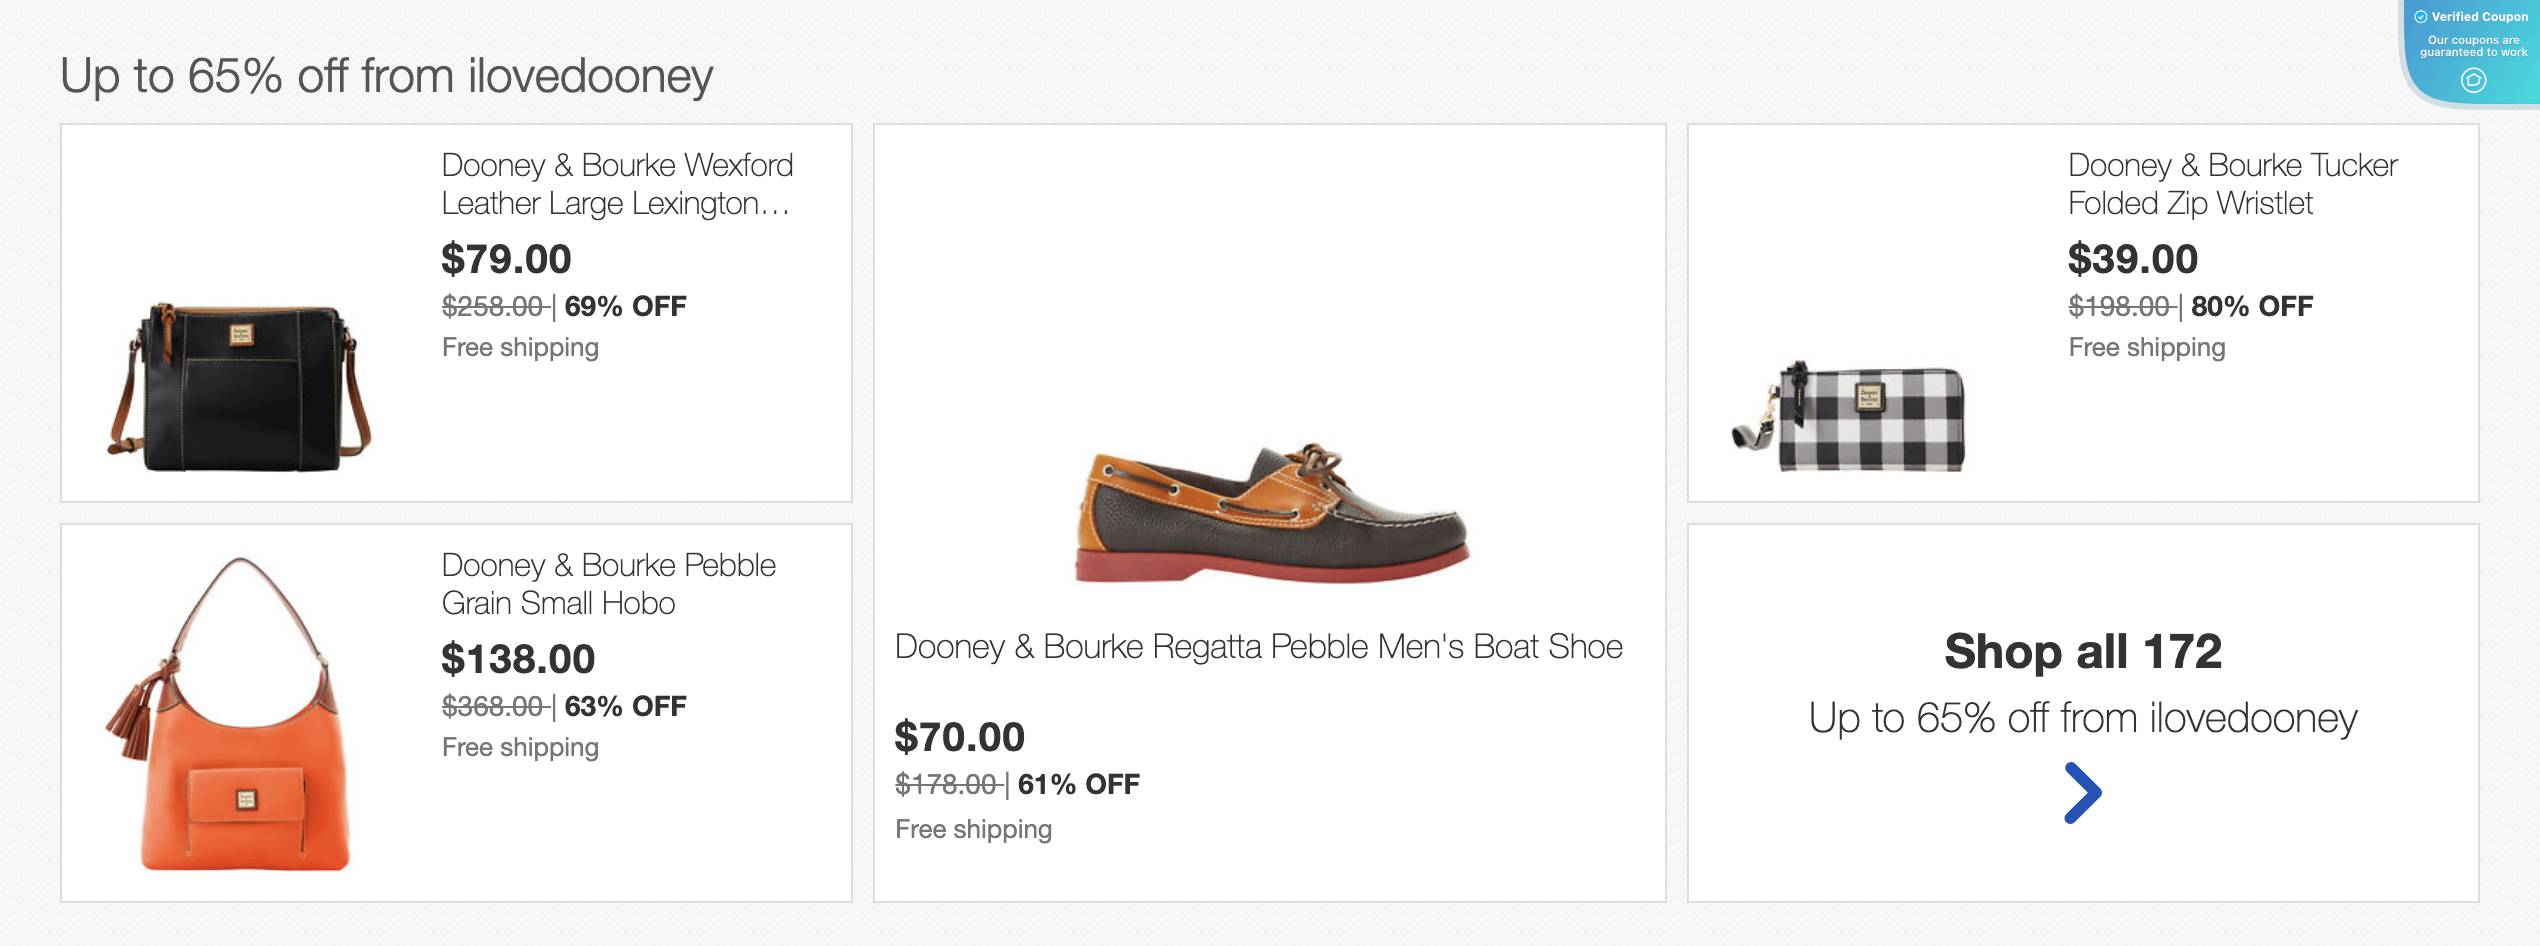Click the crossed-out $368.00 original price
The width and height of the screenshot is (2540, 946).
point(491,705)
